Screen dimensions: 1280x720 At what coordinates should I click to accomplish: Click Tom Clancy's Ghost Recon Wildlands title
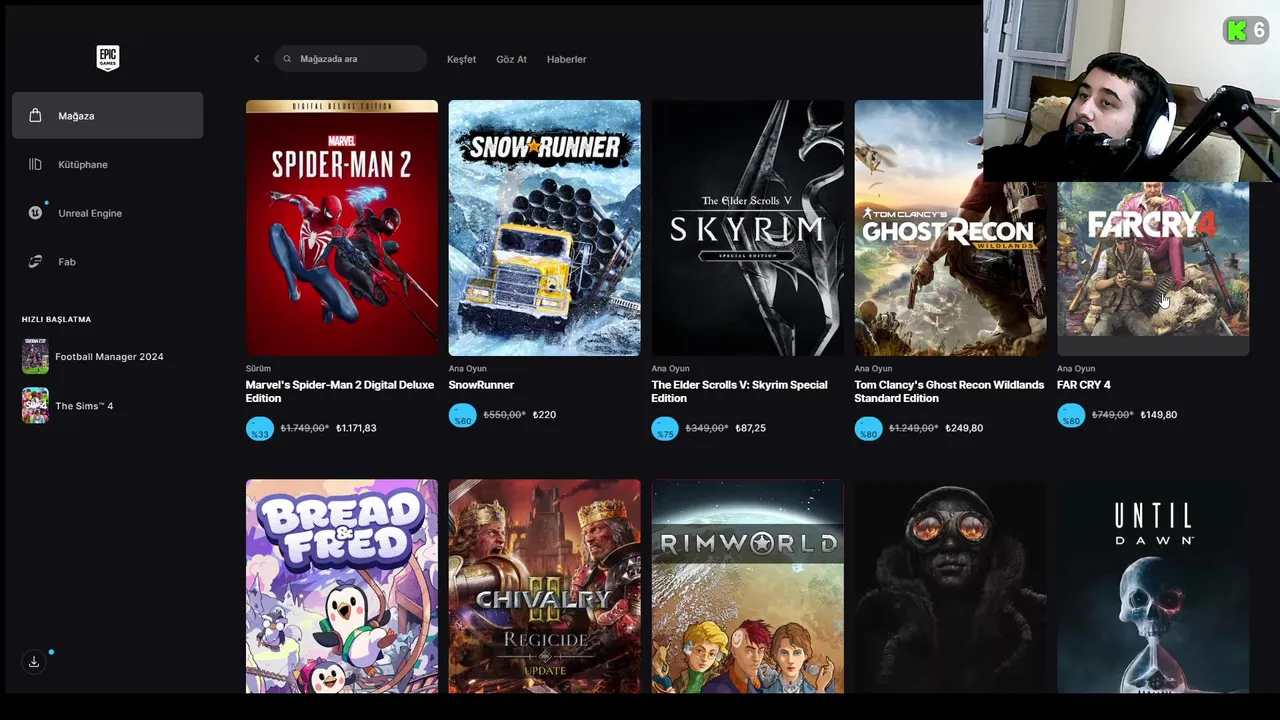click(x=949, y=391)
